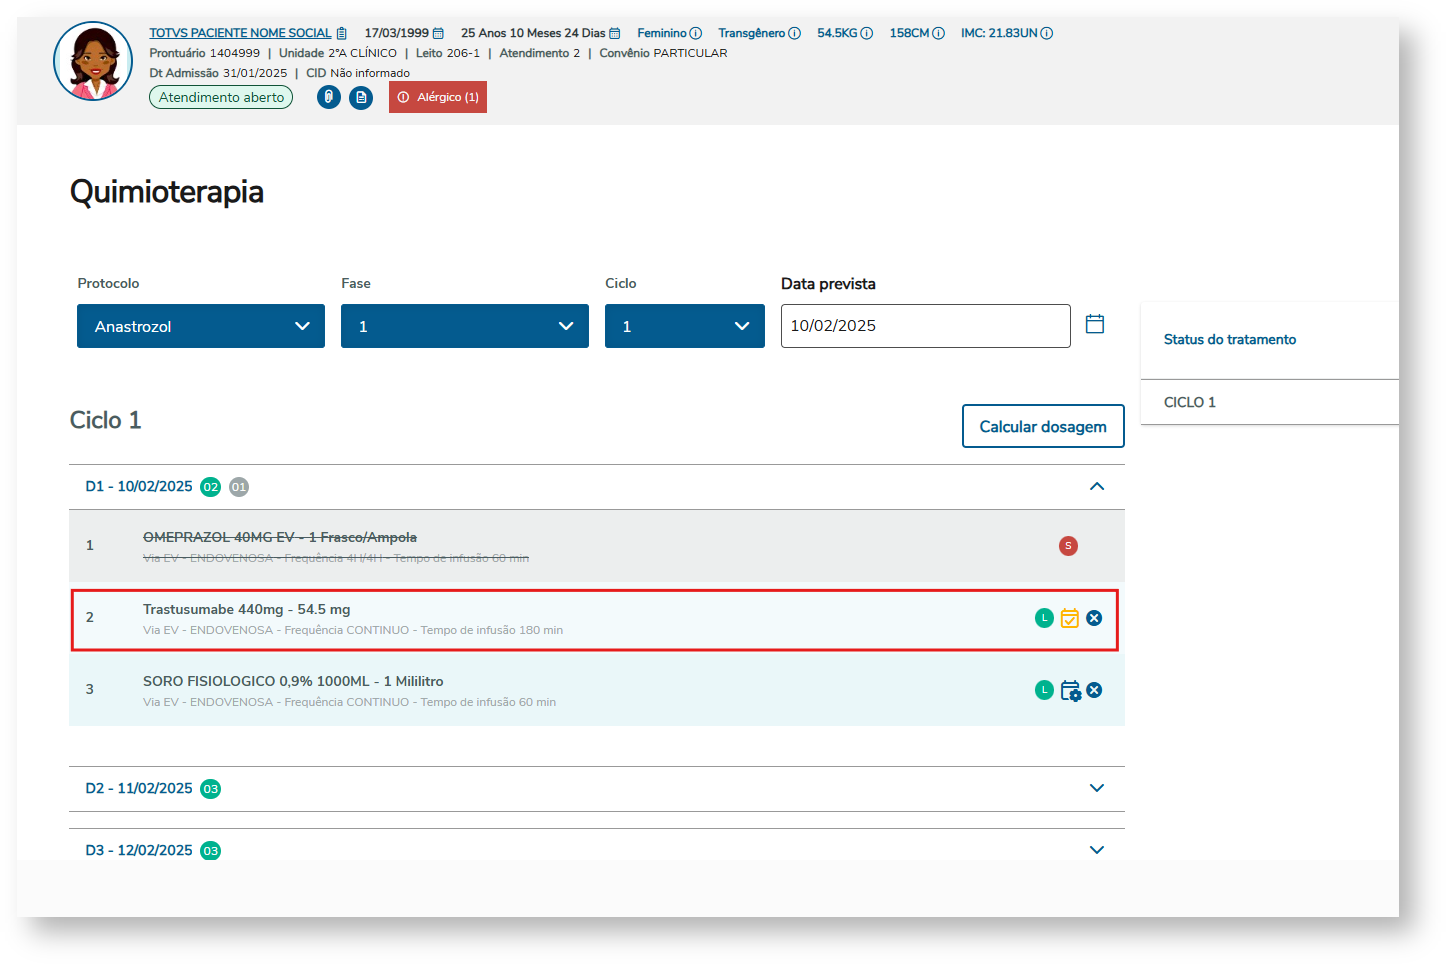The image size is (1447, 965).
Task: Click info icon next to IMC value
Action: 1047,33
